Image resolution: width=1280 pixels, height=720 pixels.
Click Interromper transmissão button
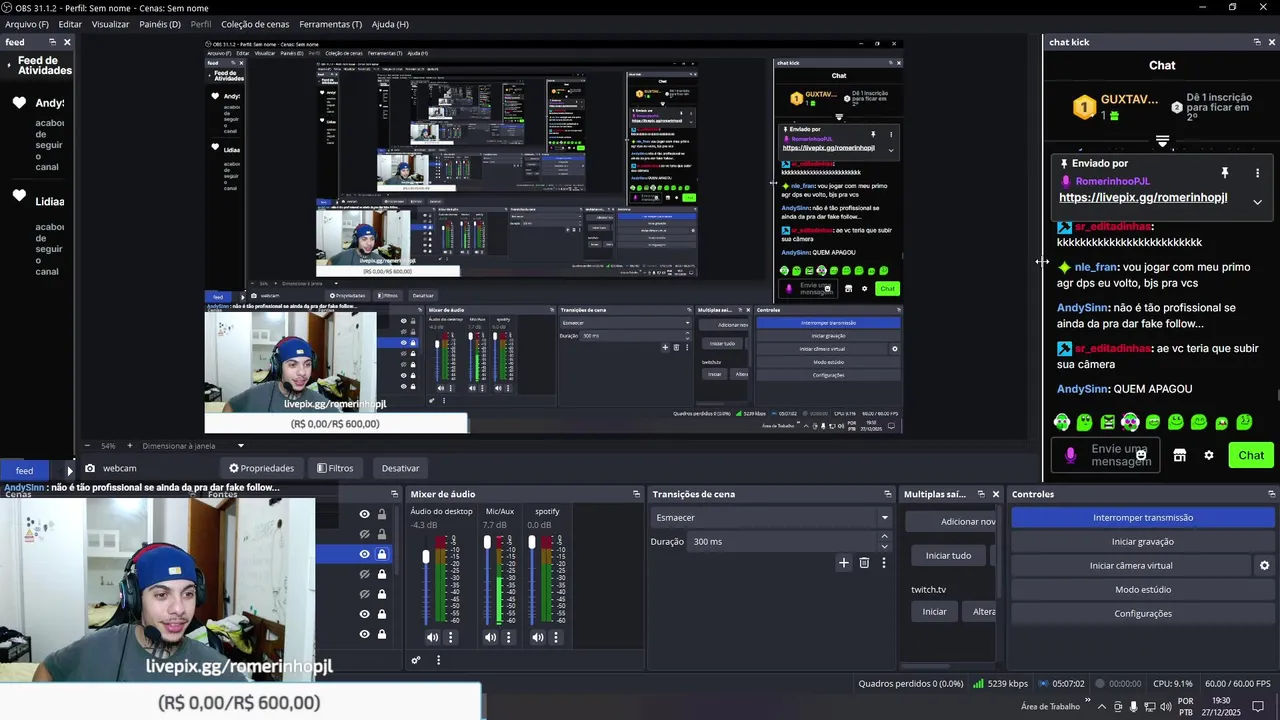[1143, 518]
